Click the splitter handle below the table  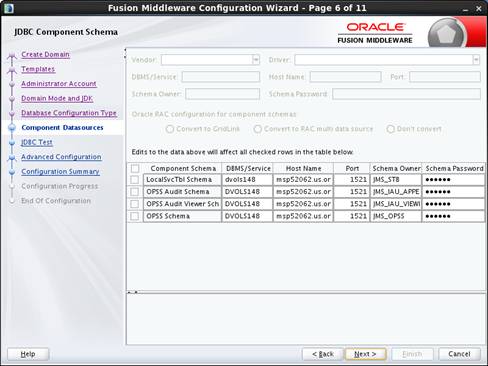coord(133,292)
